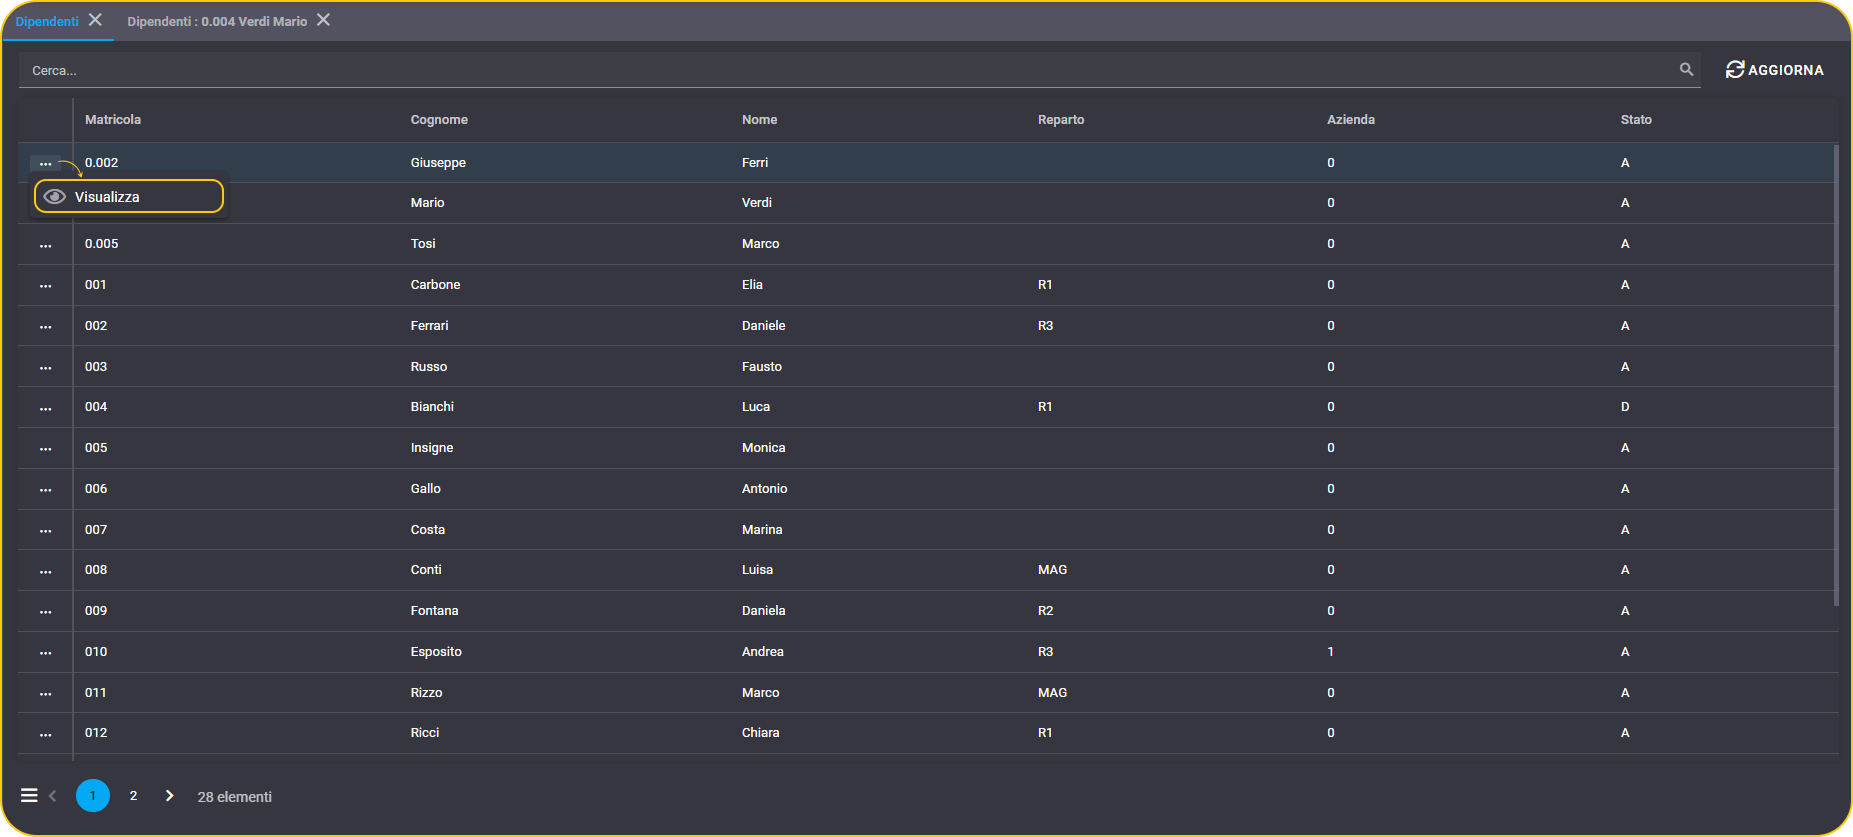Sort by Stato column header
This screenshot has width=1853, height=837.
pyautogui.click(x=1636, y=120)
